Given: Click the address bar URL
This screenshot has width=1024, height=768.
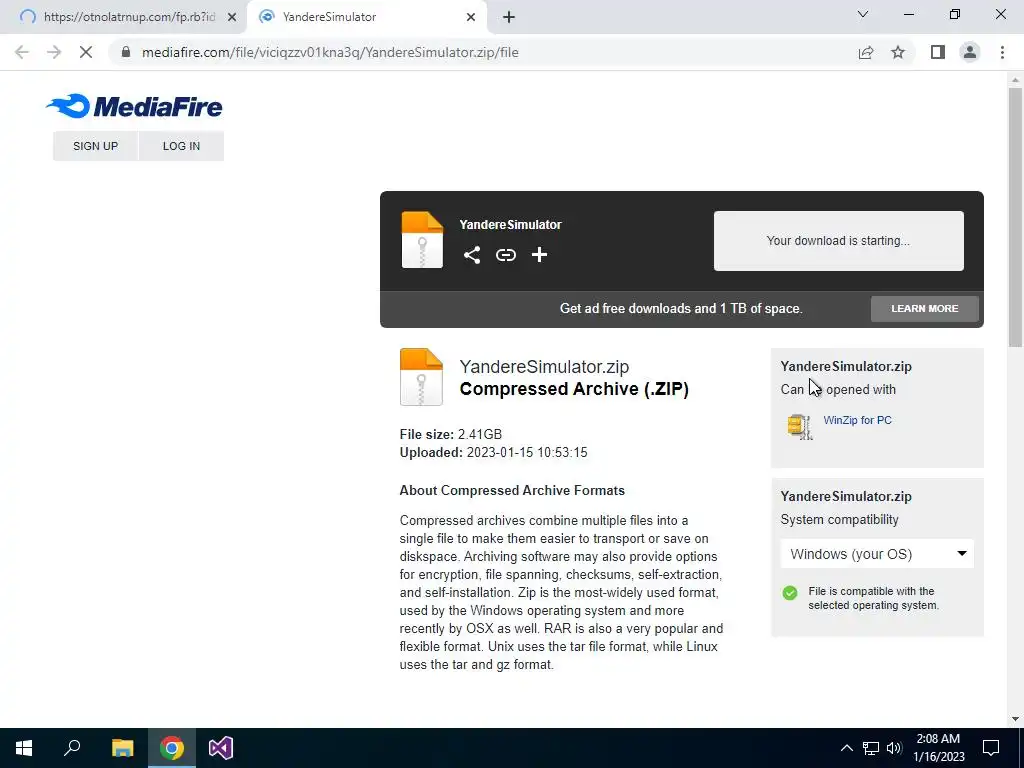Looking at the screenshot, I should (330, 52).
